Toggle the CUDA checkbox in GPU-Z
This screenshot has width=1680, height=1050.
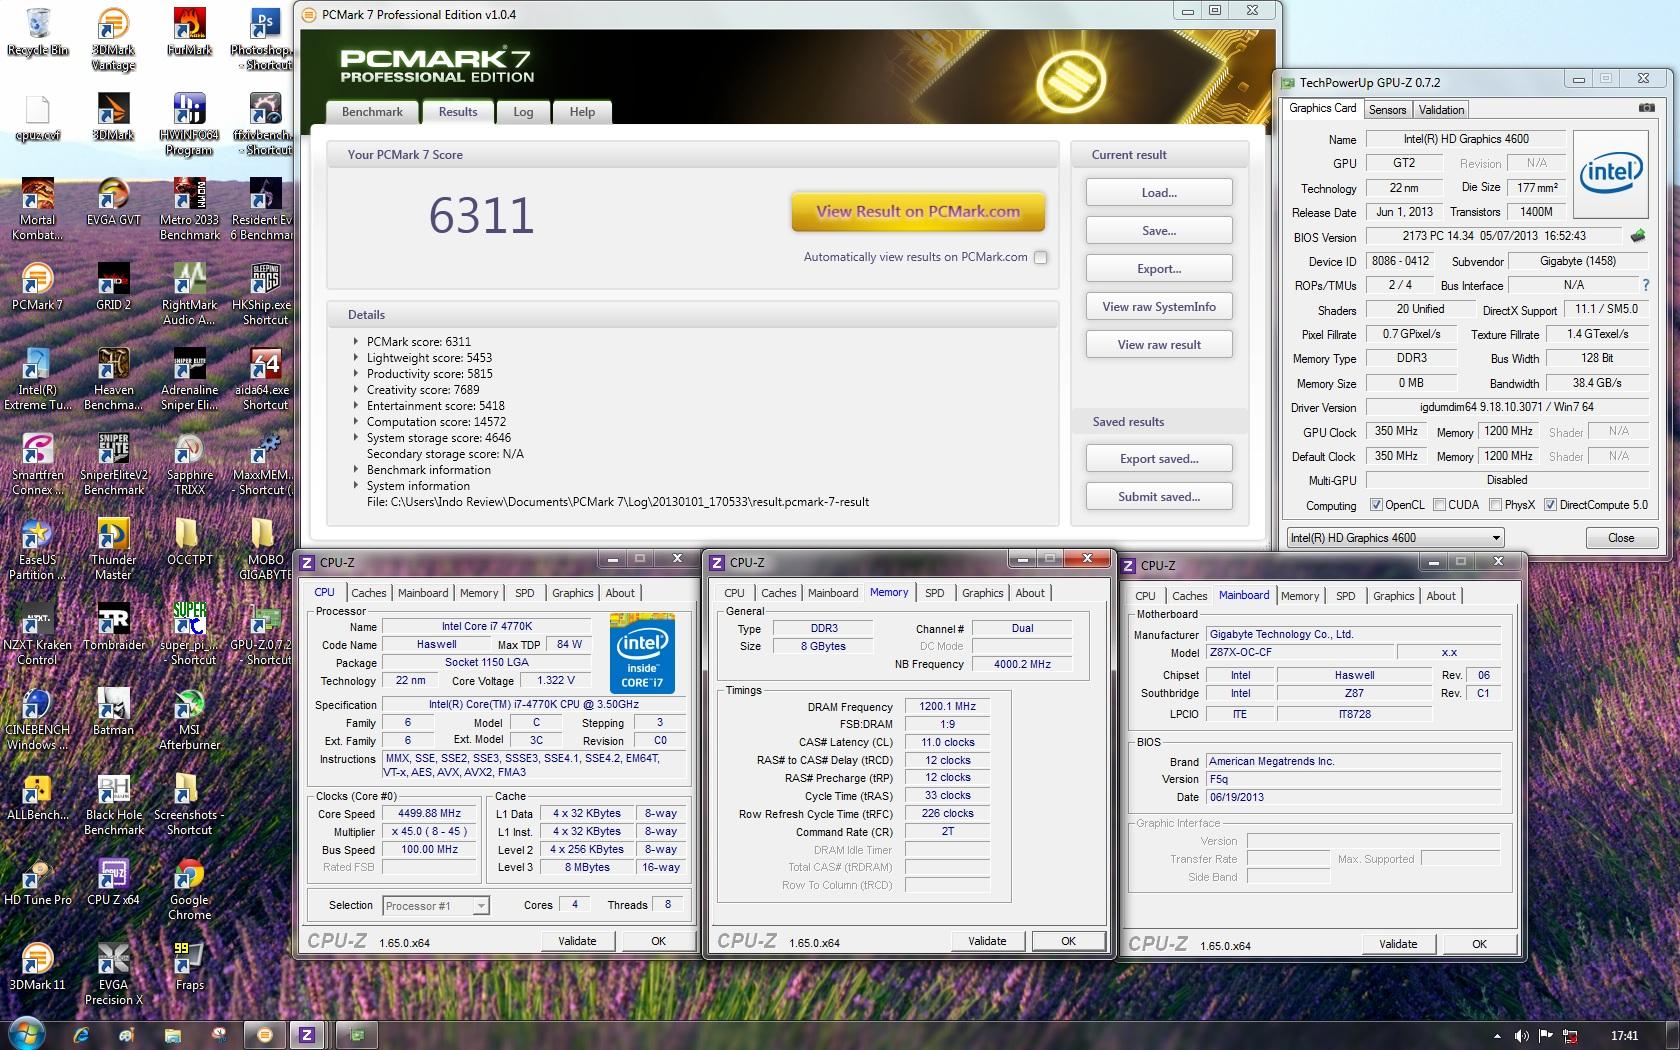[1439, 505]
